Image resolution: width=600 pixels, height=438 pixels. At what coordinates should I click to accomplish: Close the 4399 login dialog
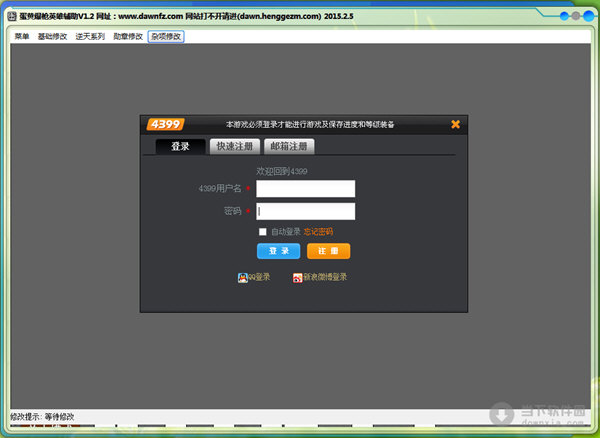pos(455,124)
